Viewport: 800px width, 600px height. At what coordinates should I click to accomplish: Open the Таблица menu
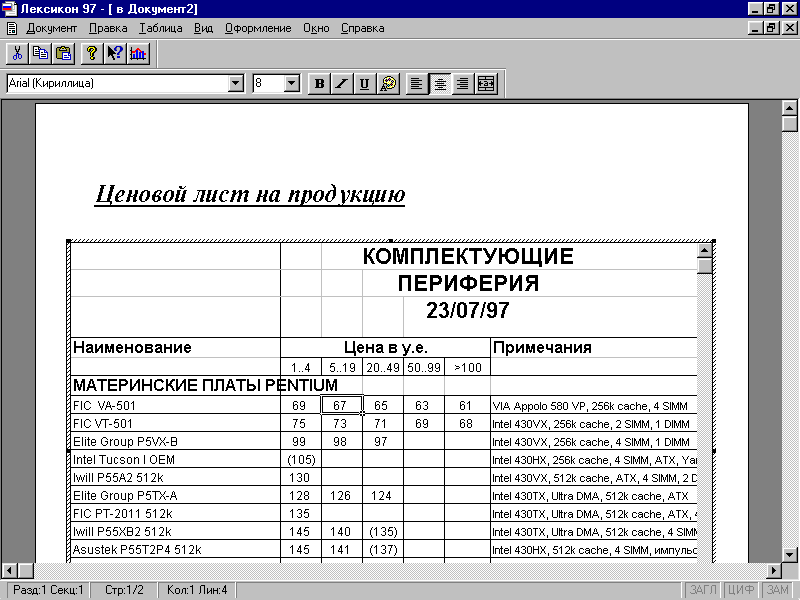[161, 29]
